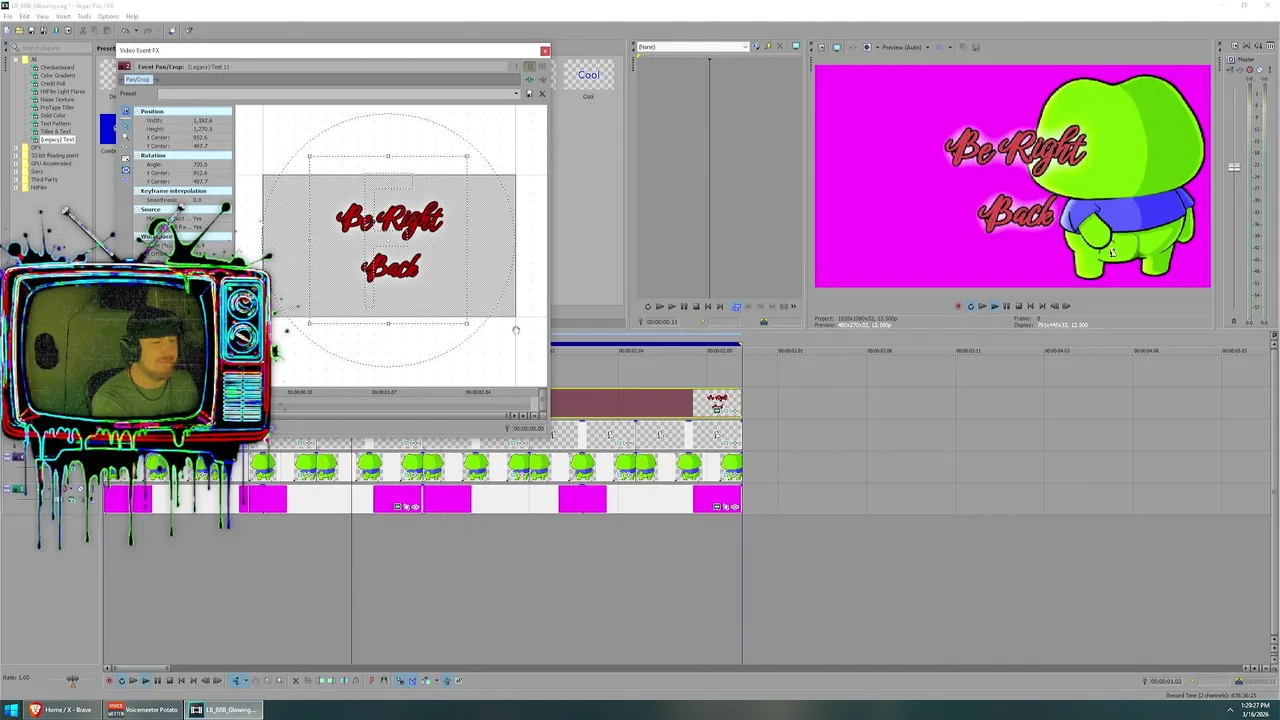Viewport: 1280px width, 720px height.
Task: Select the Checkerboard generator plug-in
Action: 57,67
